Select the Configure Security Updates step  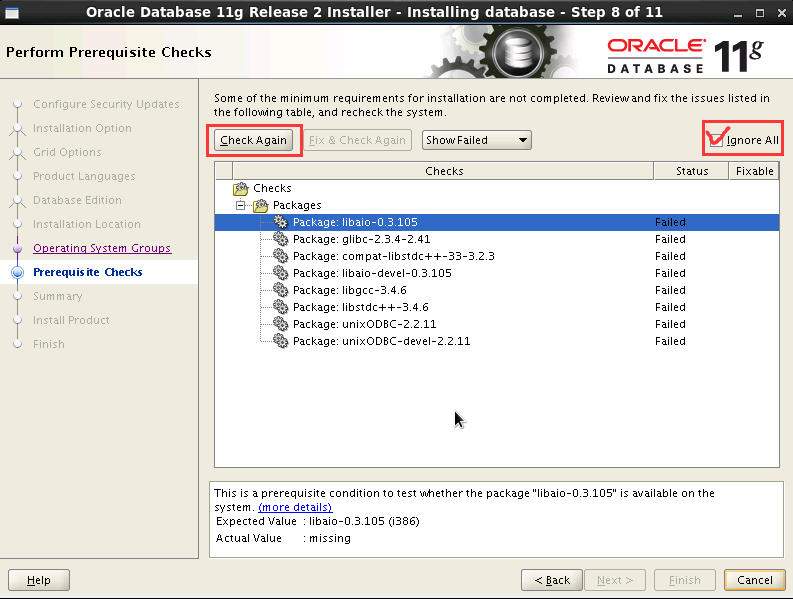(x=106, y=104)
